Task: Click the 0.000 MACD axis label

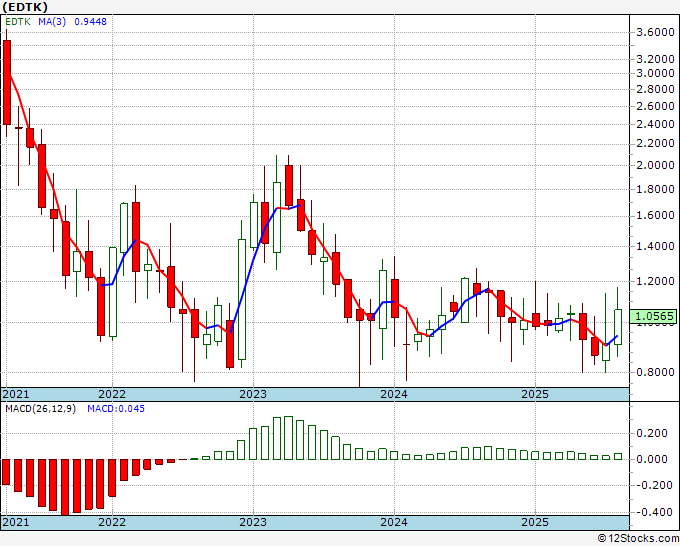Action: 652,459
